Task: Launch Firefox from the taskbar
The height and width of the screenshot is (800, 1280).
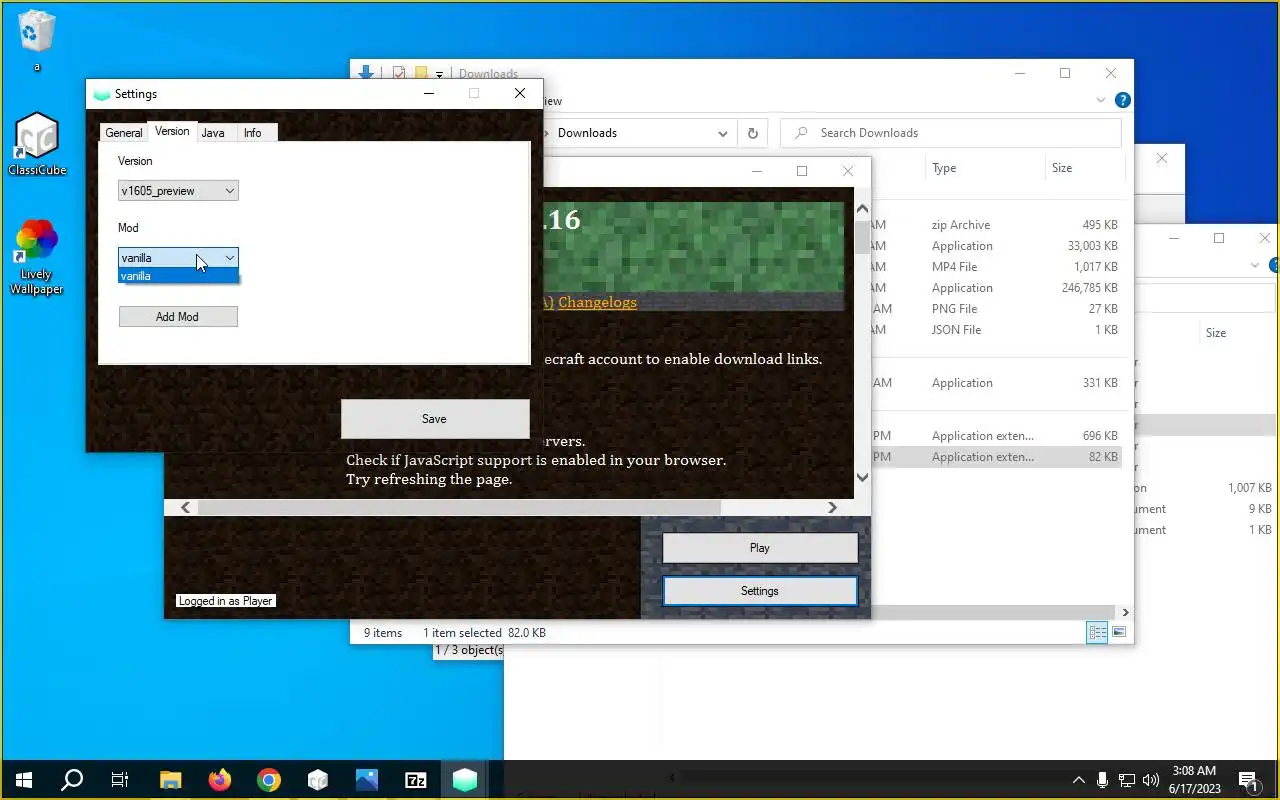Action: 219,780
